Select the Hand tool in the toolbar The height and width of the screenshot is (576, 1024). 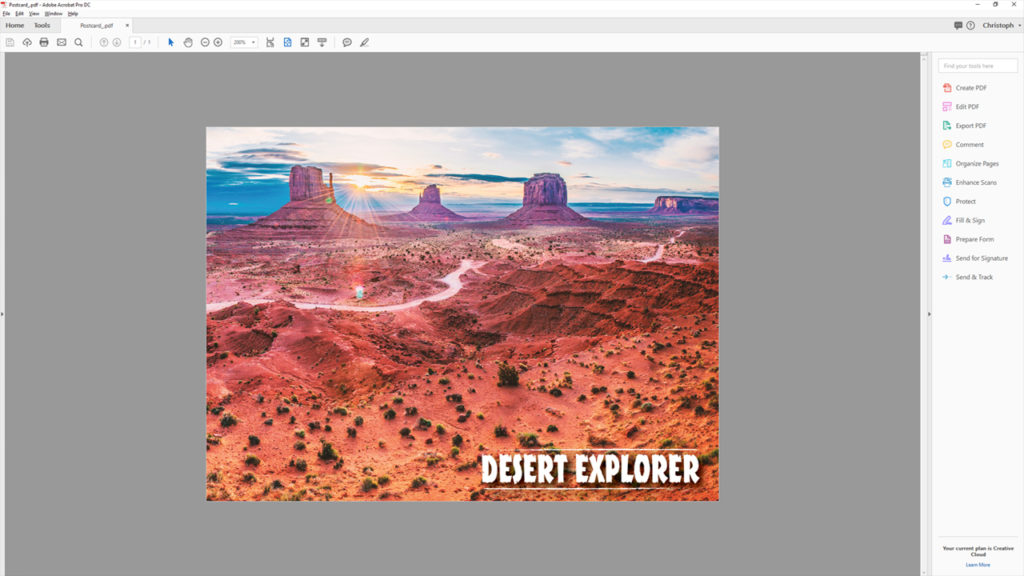(188, 42)
